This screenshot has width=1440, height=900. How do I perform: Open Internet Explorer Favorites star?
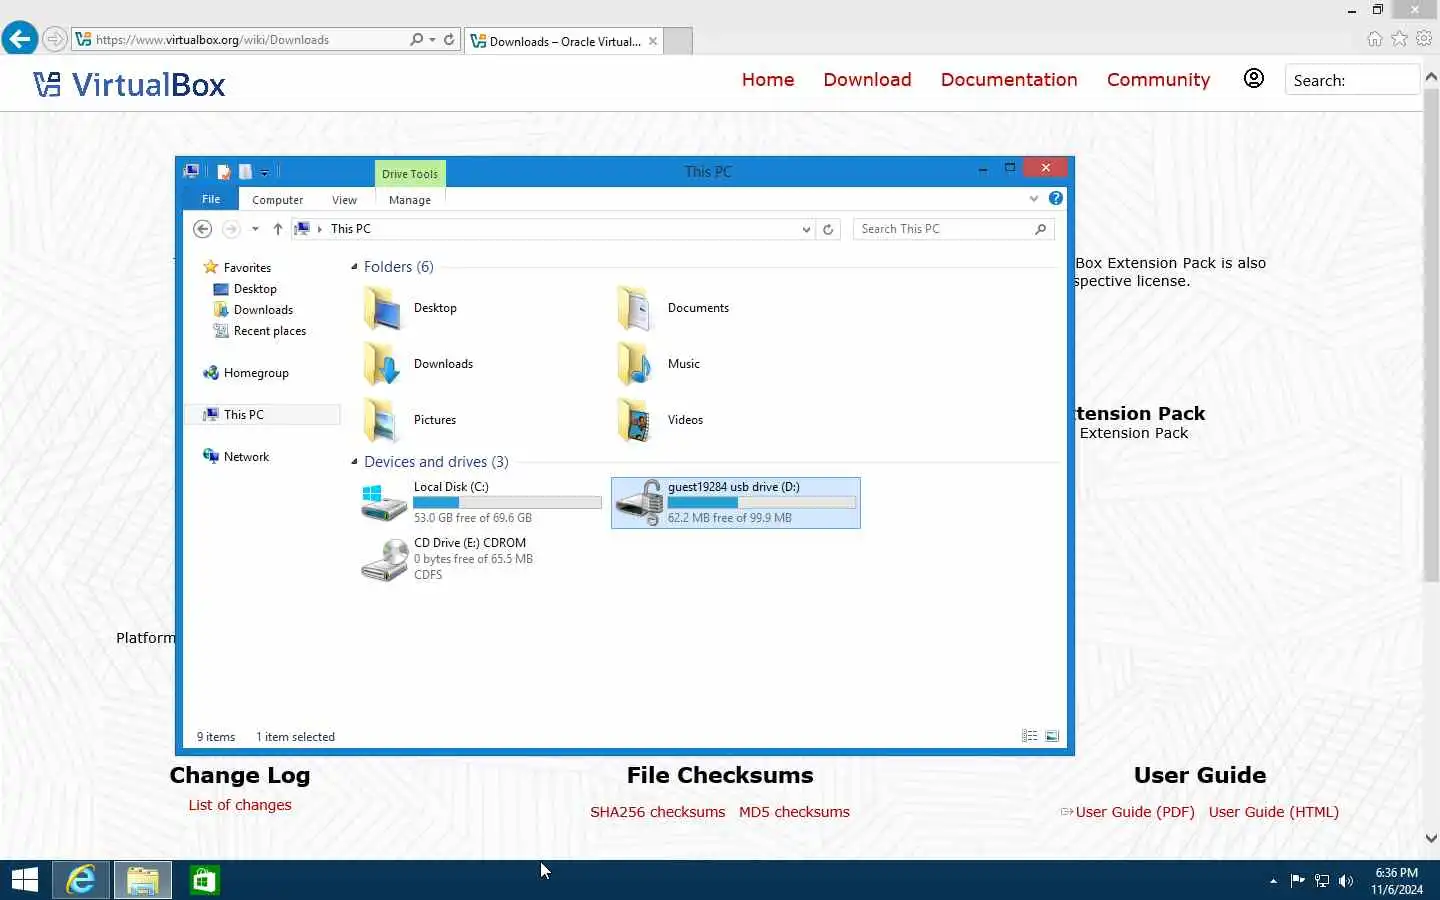[x=1399, y=39]
